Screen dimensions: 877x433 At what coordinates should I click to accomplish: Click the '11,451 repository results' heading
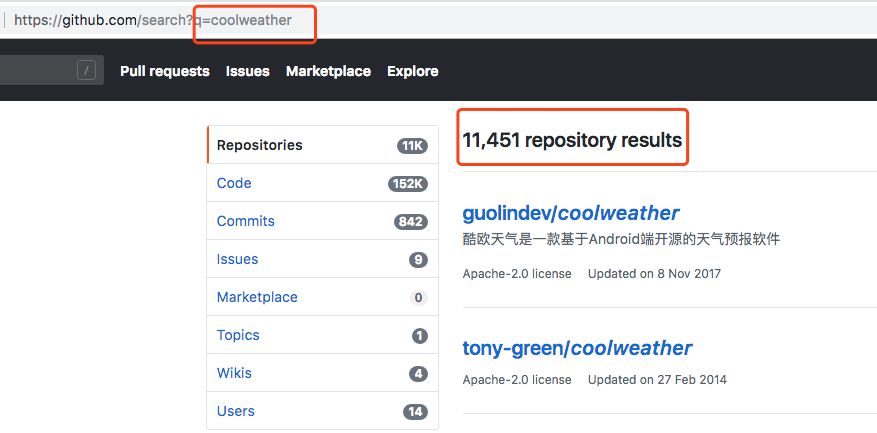point(572,140)
